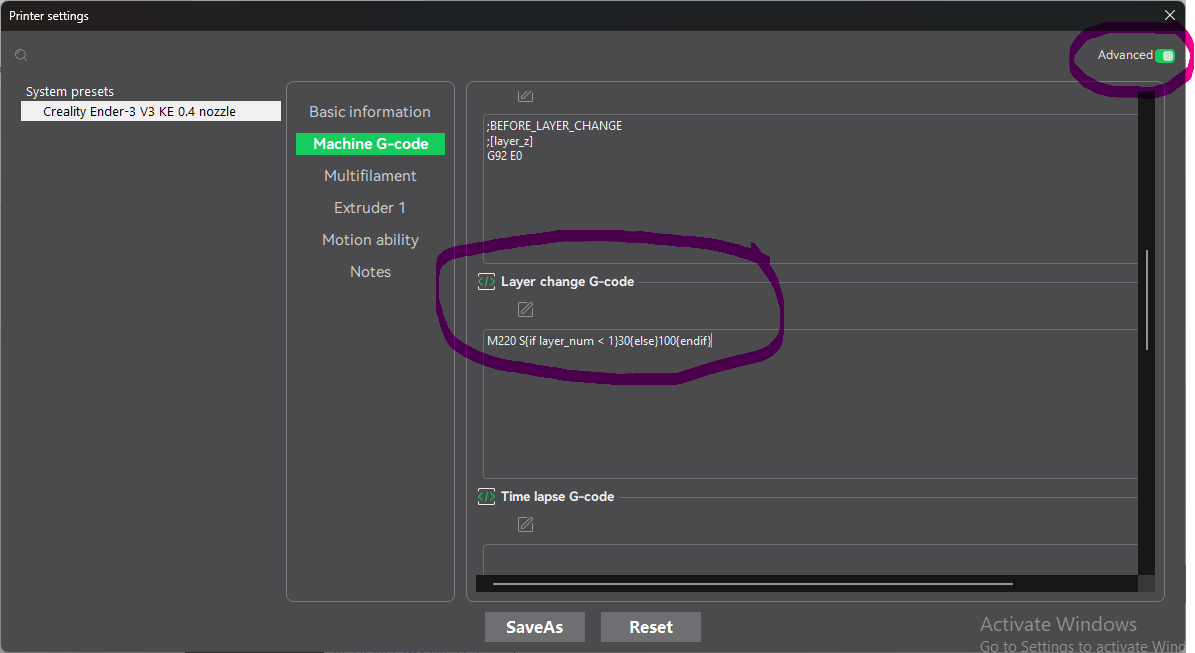Go to the Extruder 1 tab
1195x653 pixels.
point(370,208)
